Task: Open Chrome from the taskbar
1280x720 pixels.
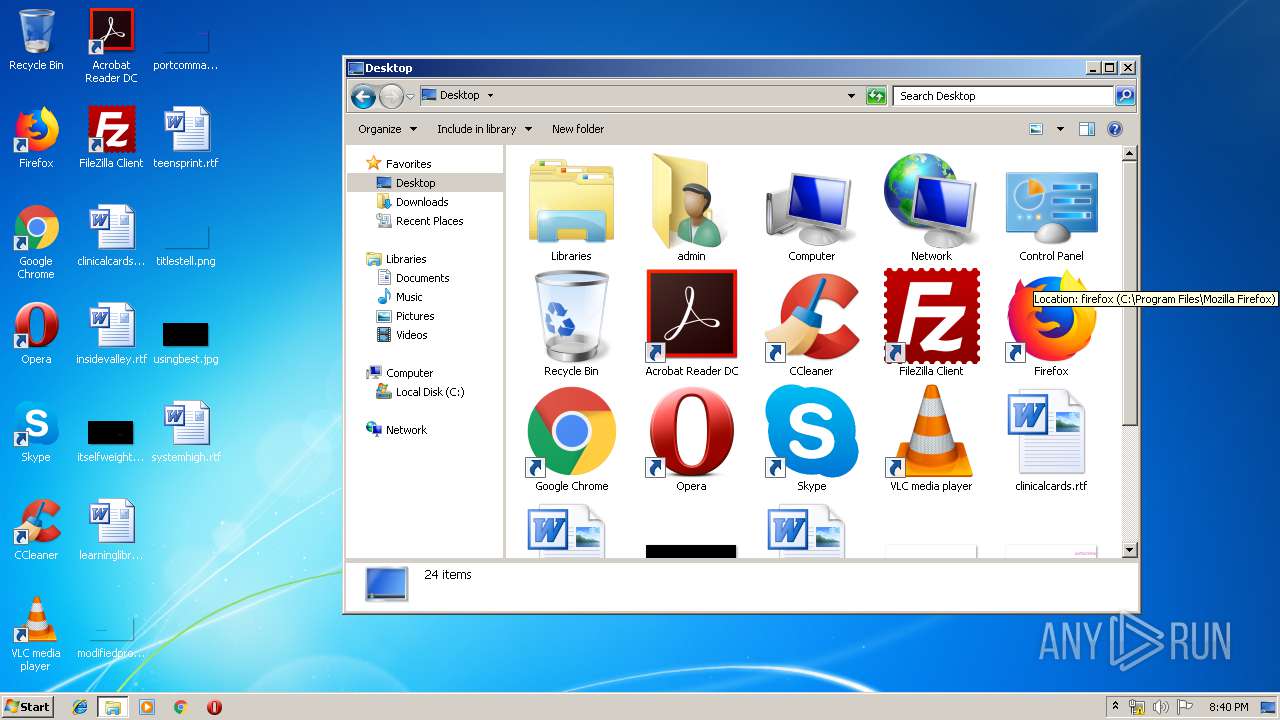Action: pos(181,707)
